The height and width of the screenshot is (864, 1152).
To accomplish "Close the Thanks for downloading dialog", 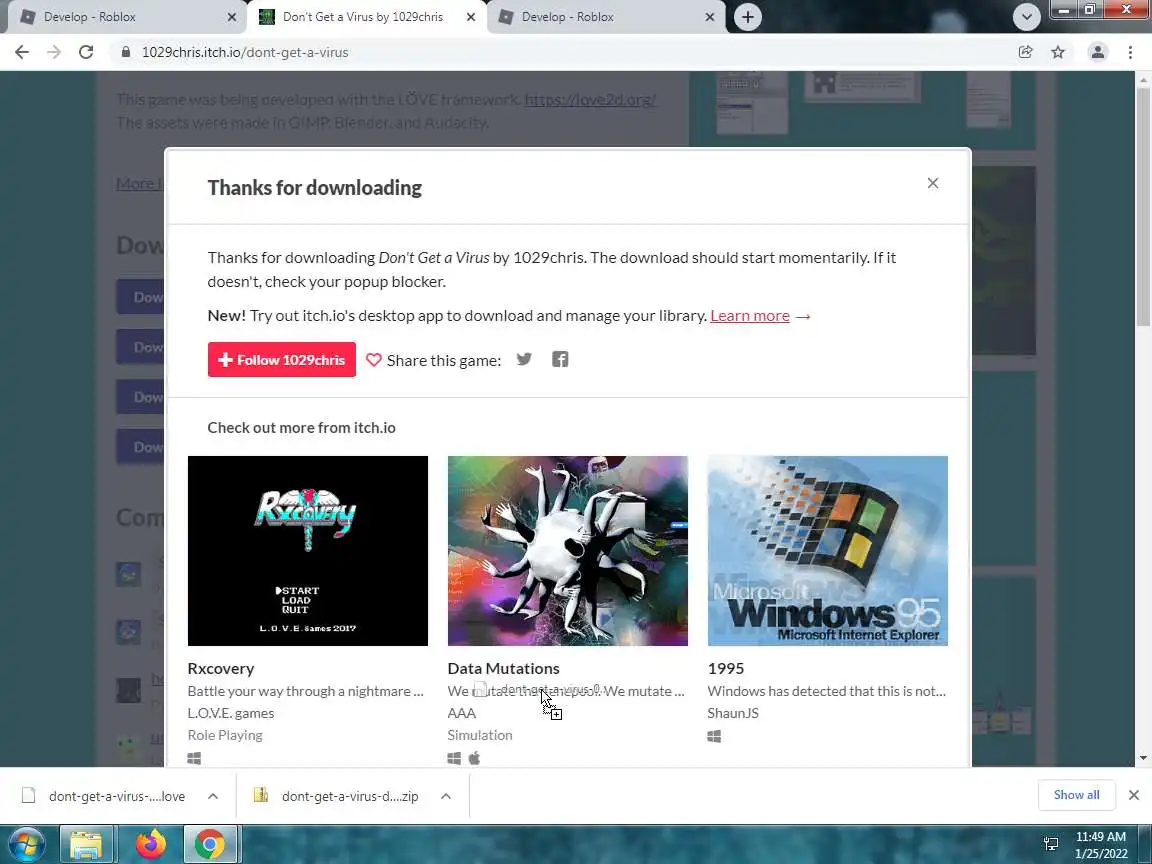I will point(932,183).
